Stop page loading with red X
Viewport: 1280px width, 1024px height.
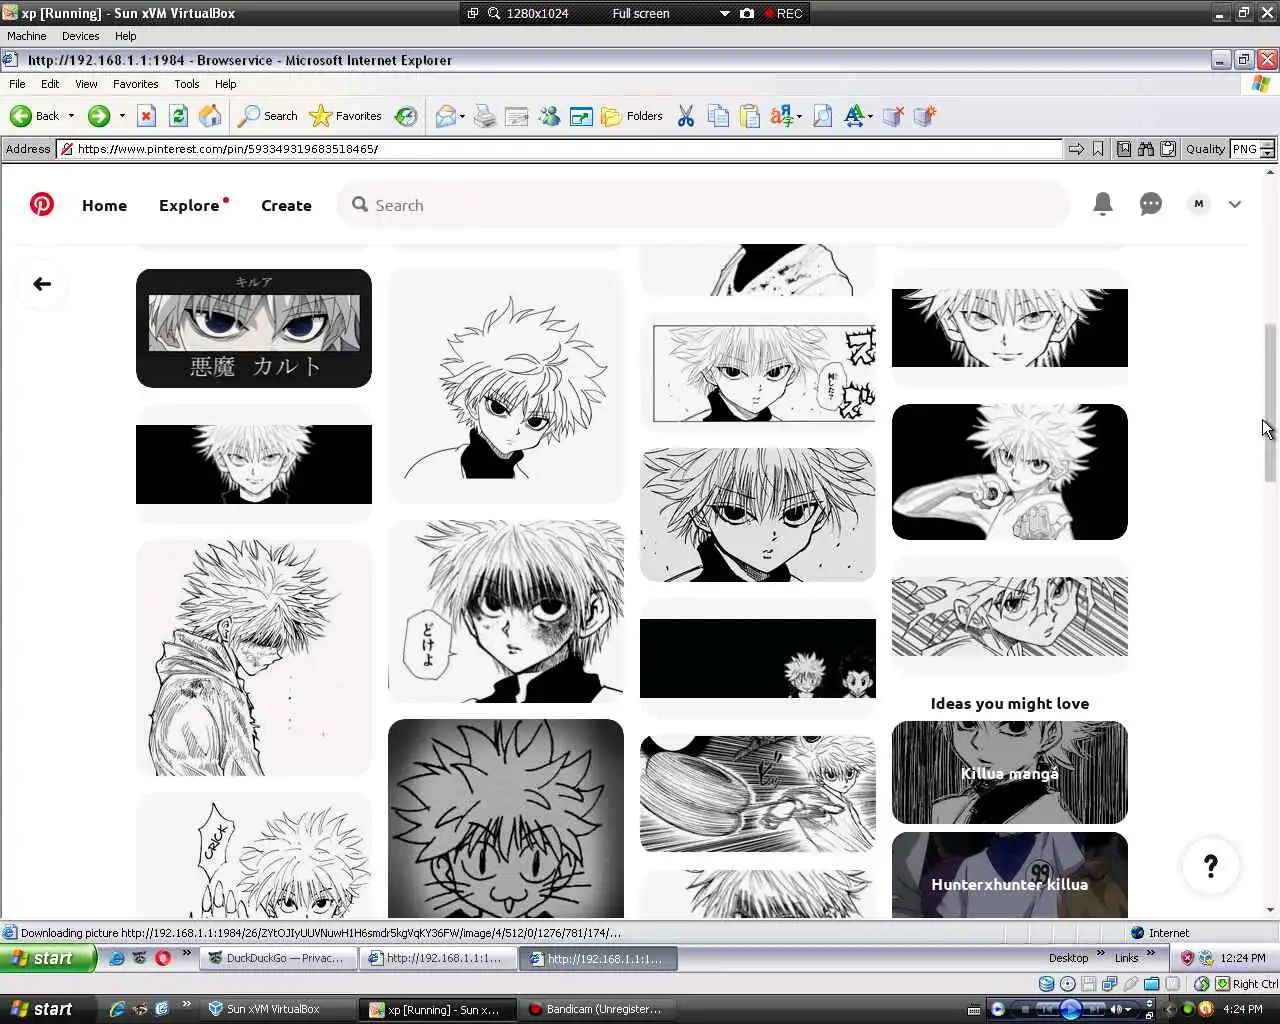[146, 116]
